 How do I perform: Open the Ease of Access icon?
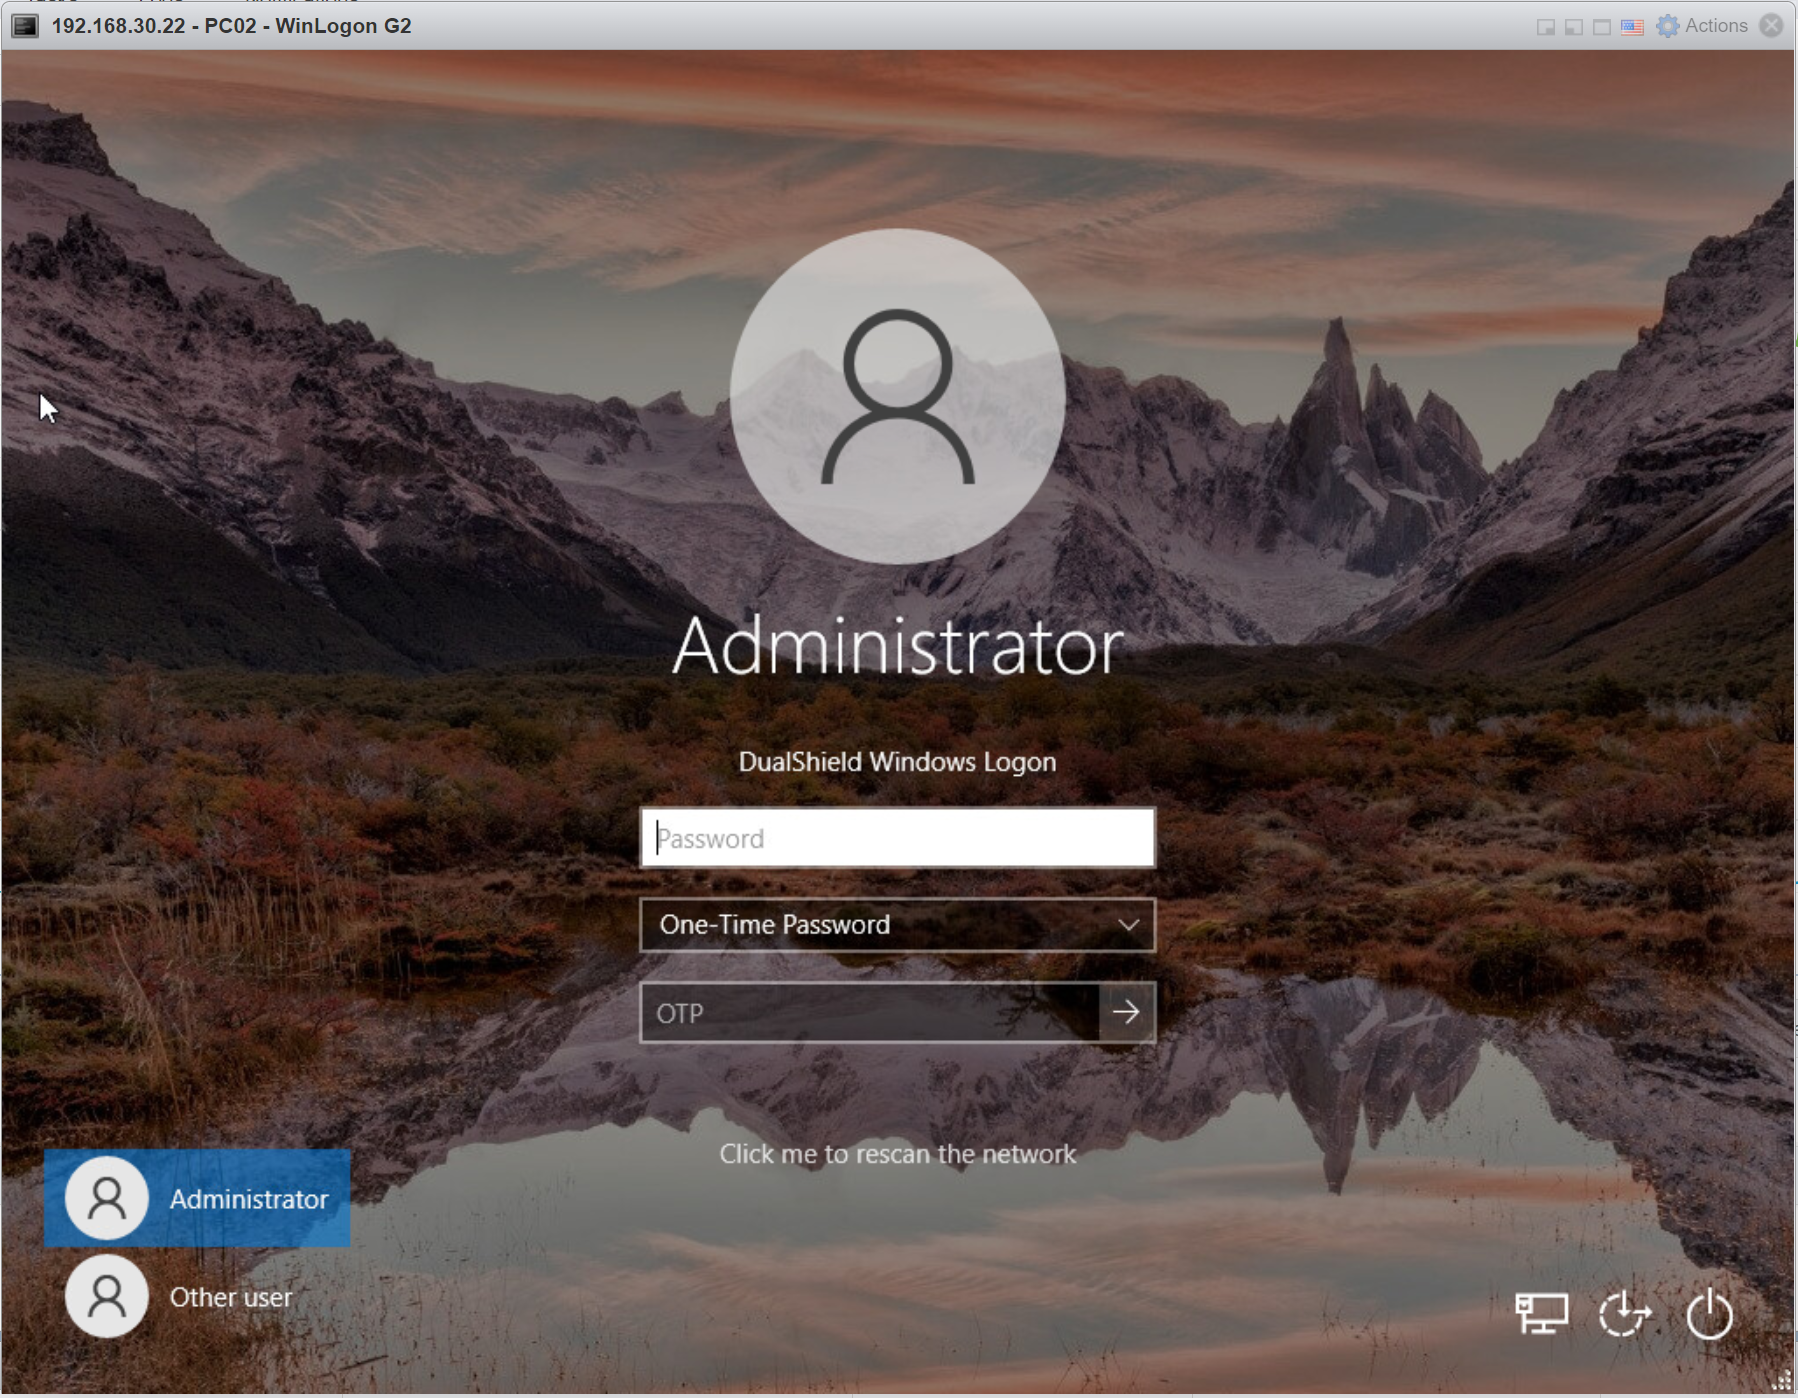(x=1624, y=1313)
